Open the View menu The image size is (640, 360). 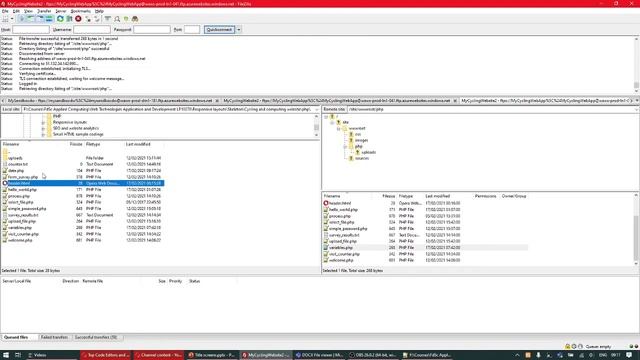pos(28,11)
